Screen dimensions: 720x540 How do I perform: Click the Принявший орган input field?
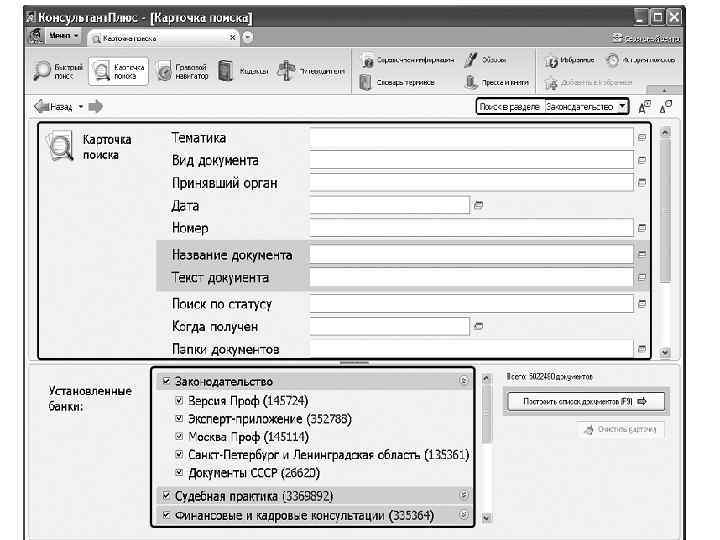pyautogui.click(x=472, y=183)
